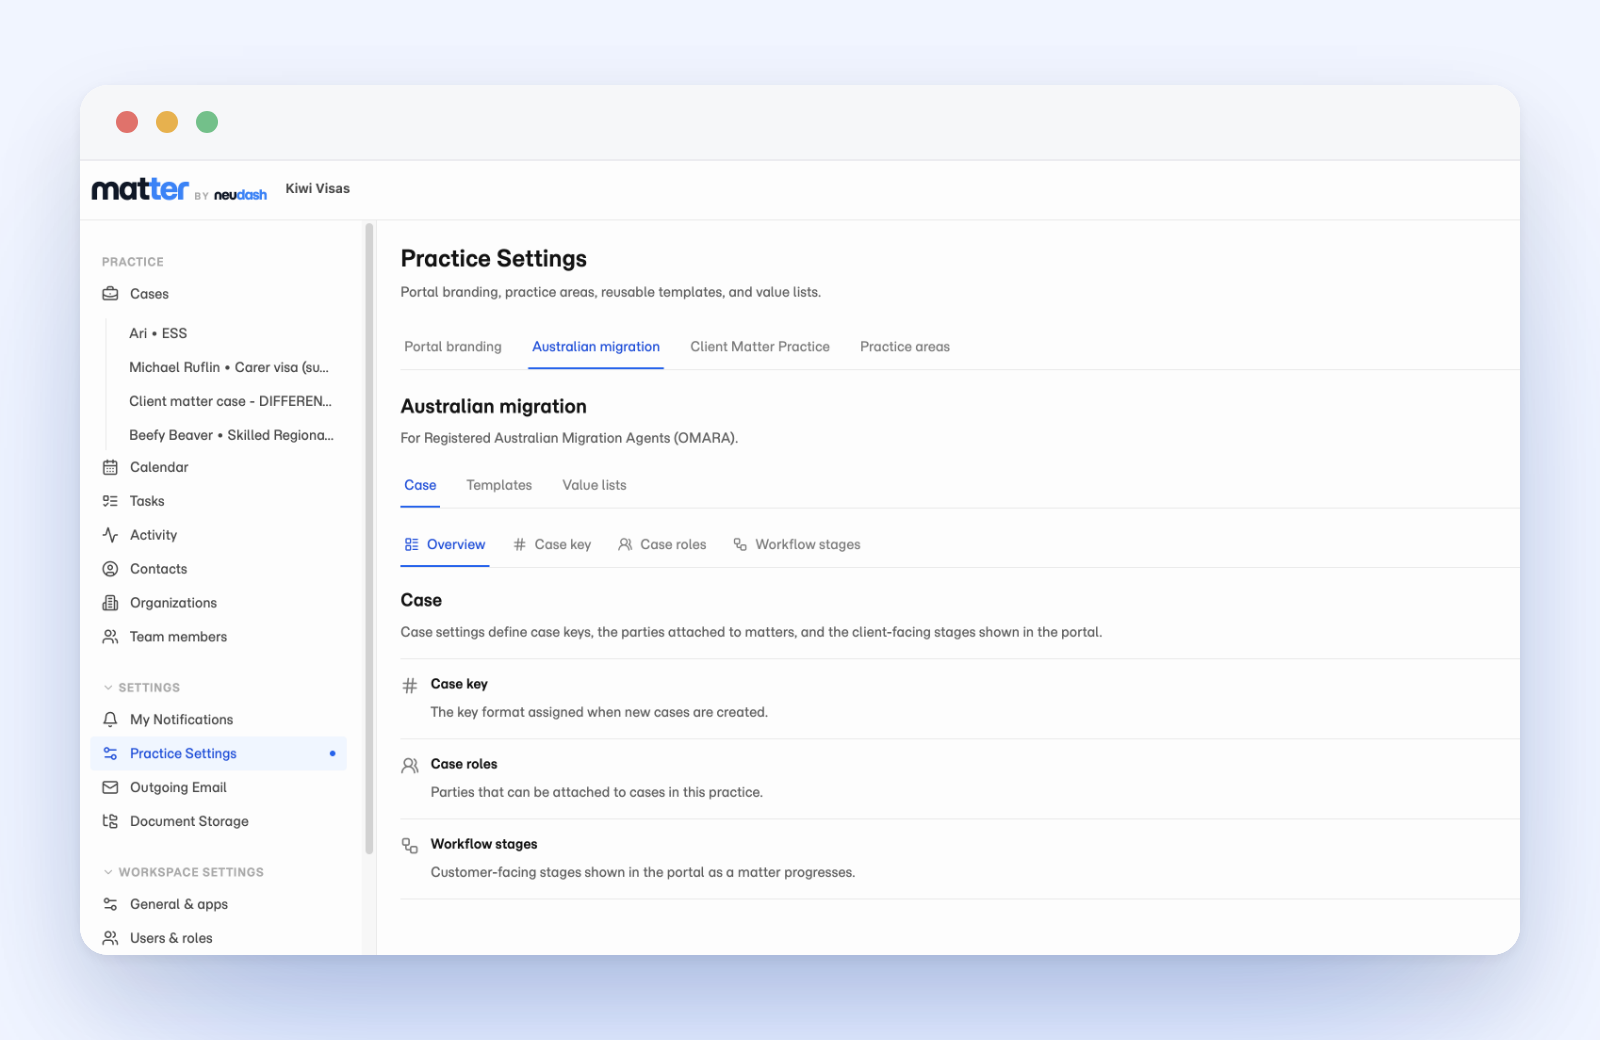Screen dimensions: 1600x1040
Task: Open the Ari • ESS case
Action: pyautogui.click(x=158, y=333)
